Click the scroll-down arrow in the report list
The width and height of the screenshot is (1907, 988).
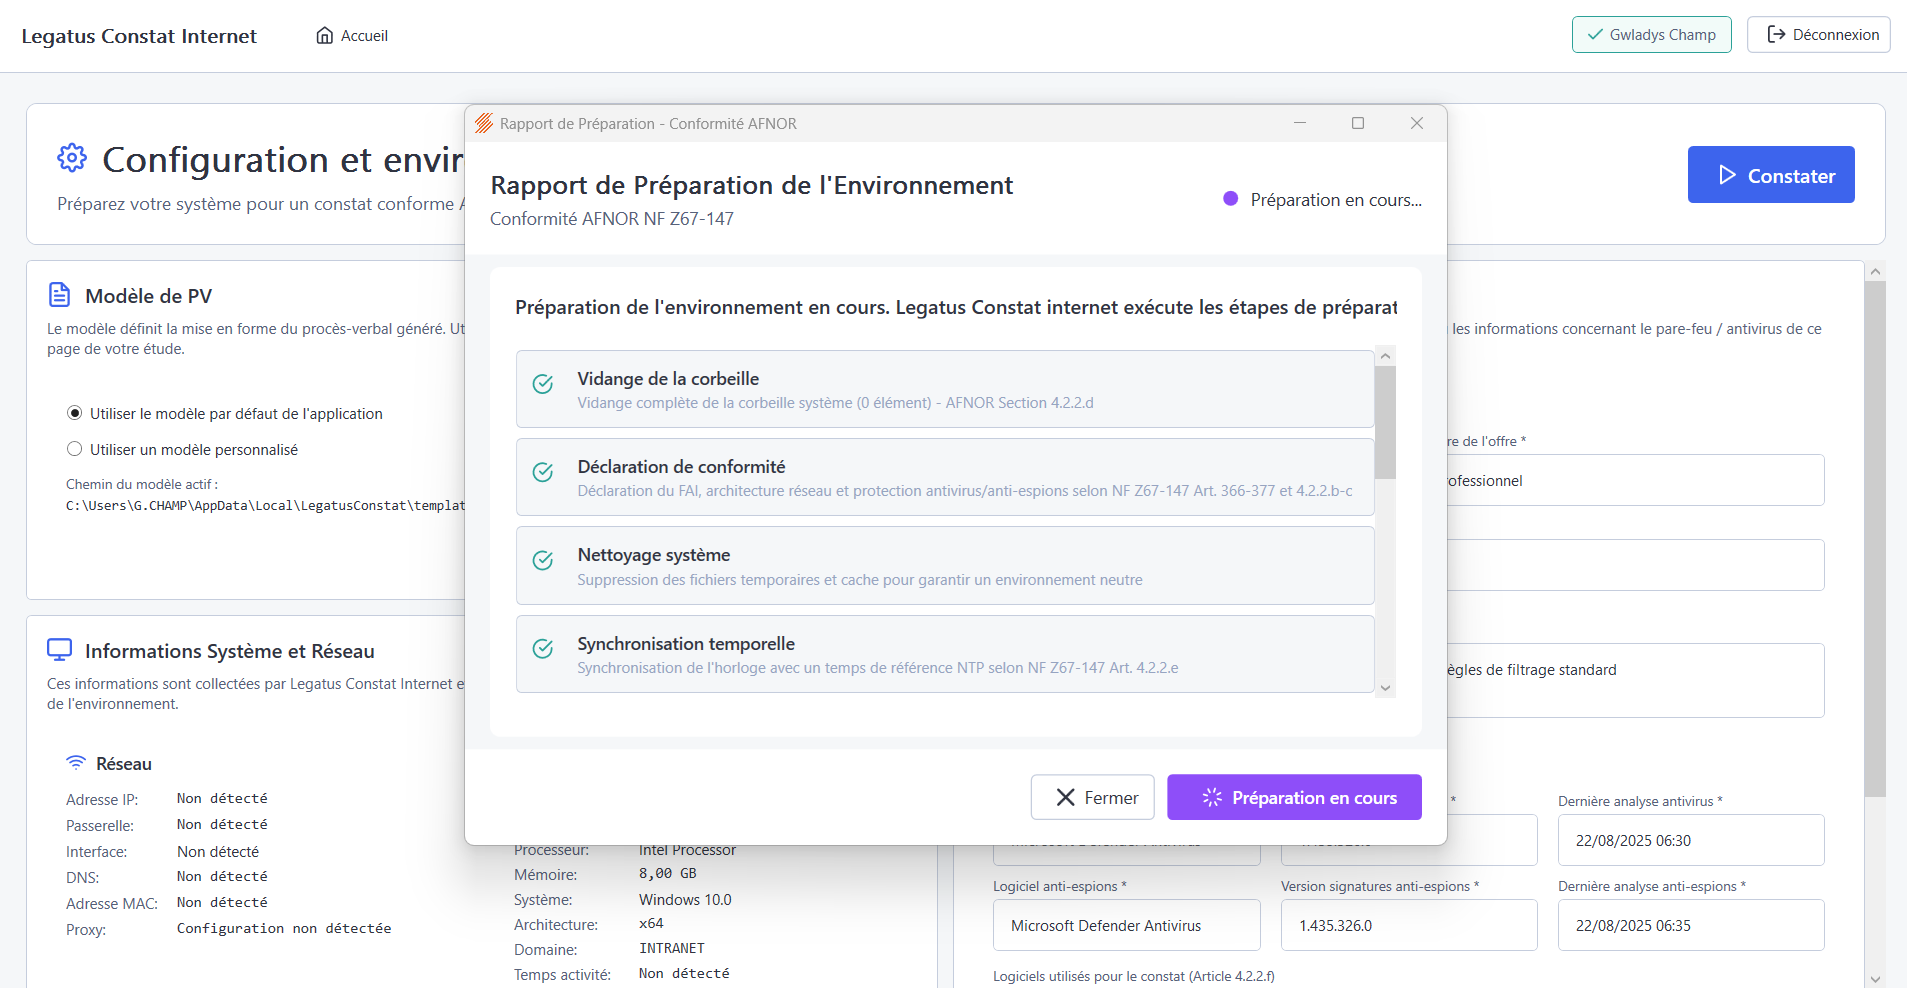coord(1385,687)
